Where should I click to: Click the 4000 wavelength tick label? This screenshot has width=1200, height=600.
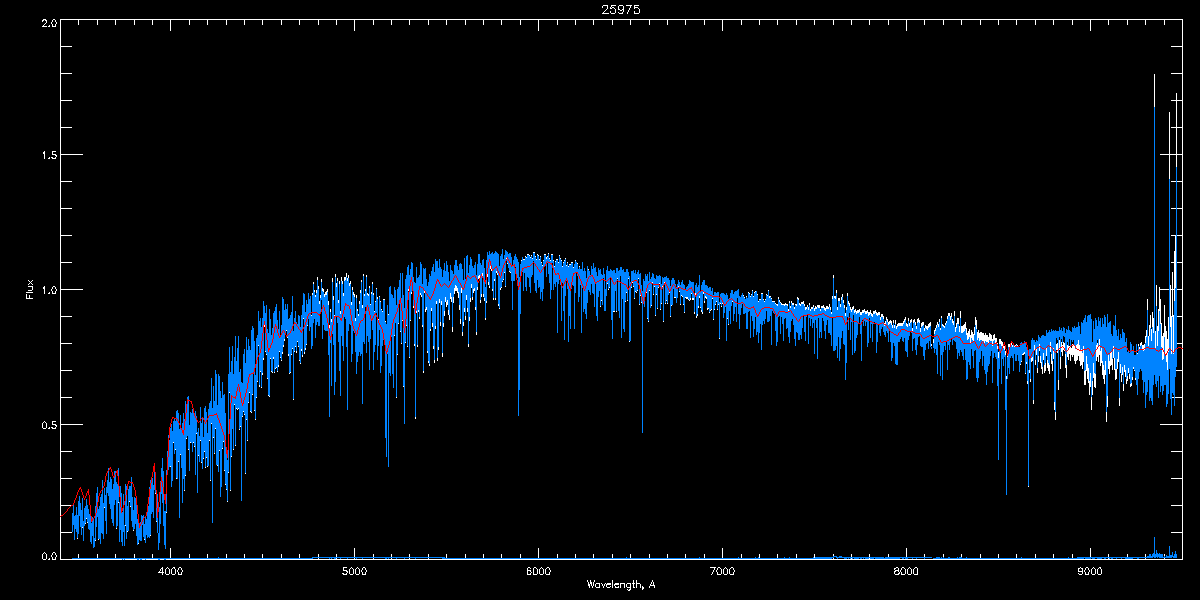[171, 572]
